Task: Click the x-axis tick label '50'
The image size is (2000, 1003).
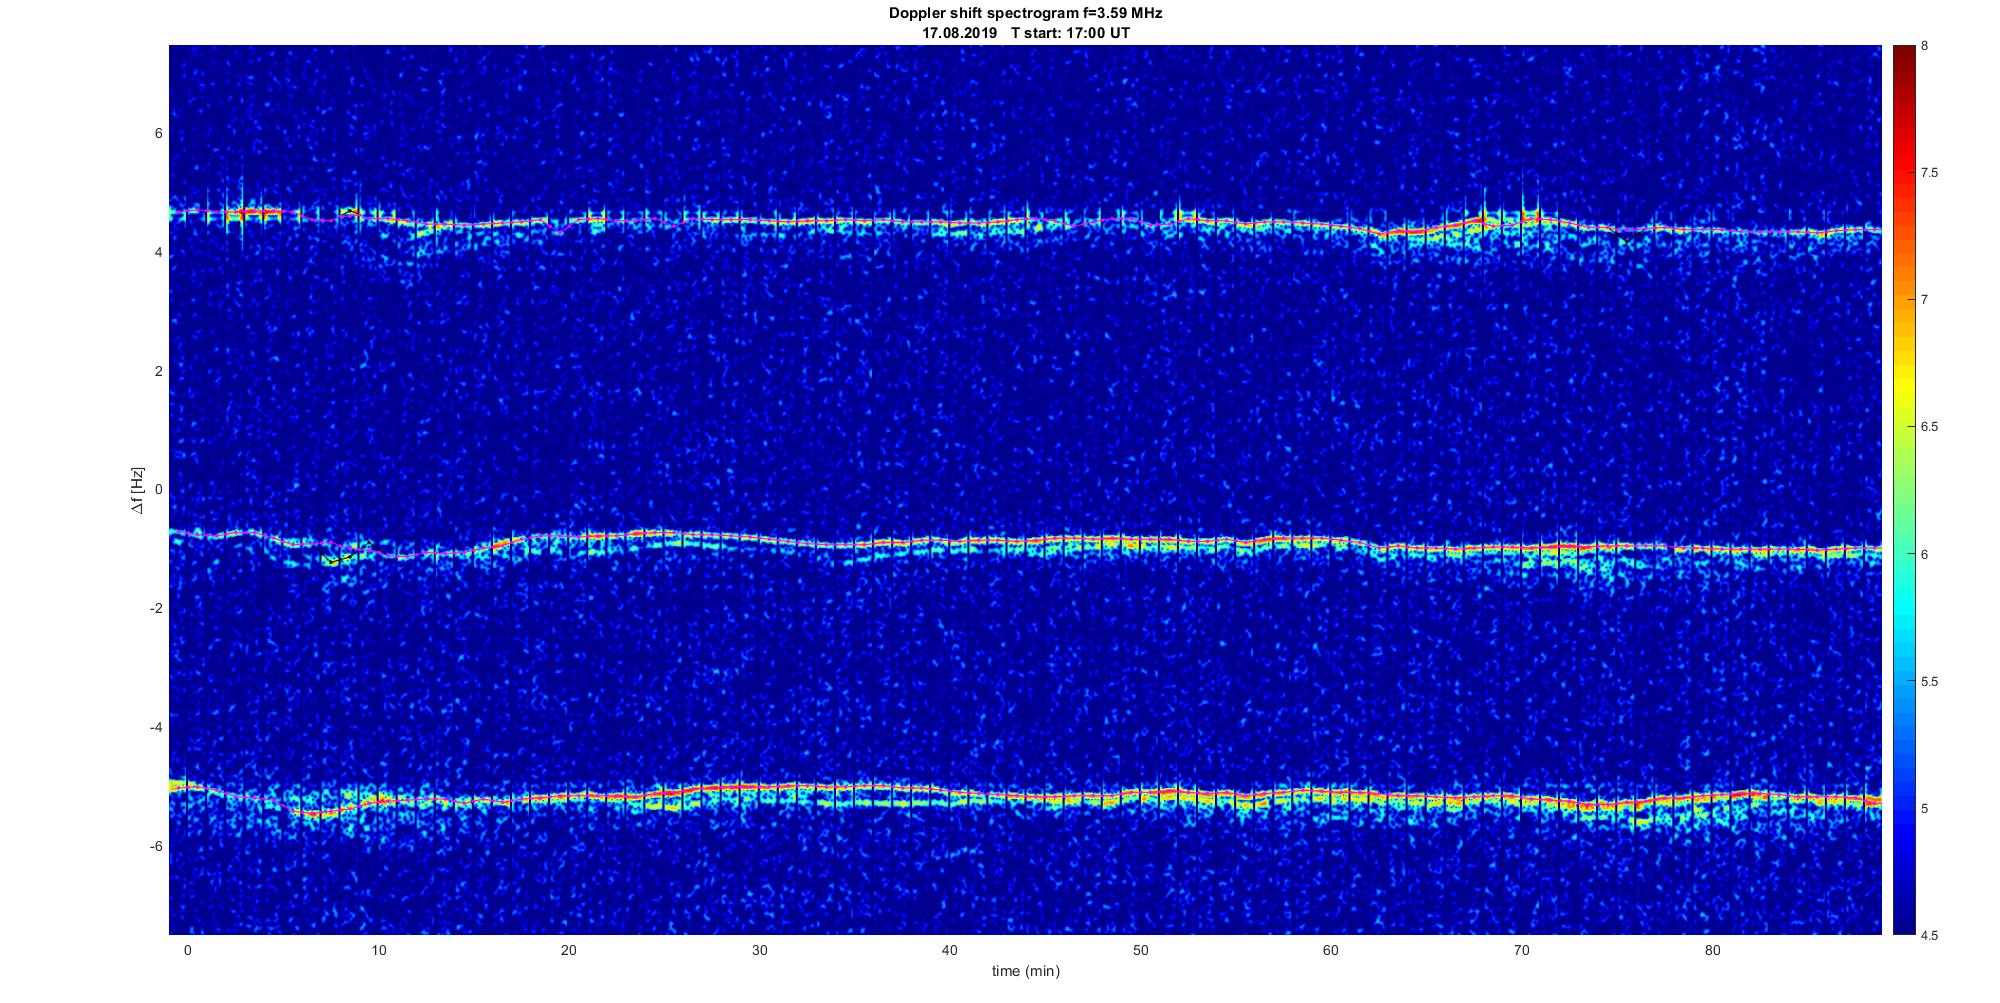Action: tap(1141, 950)
